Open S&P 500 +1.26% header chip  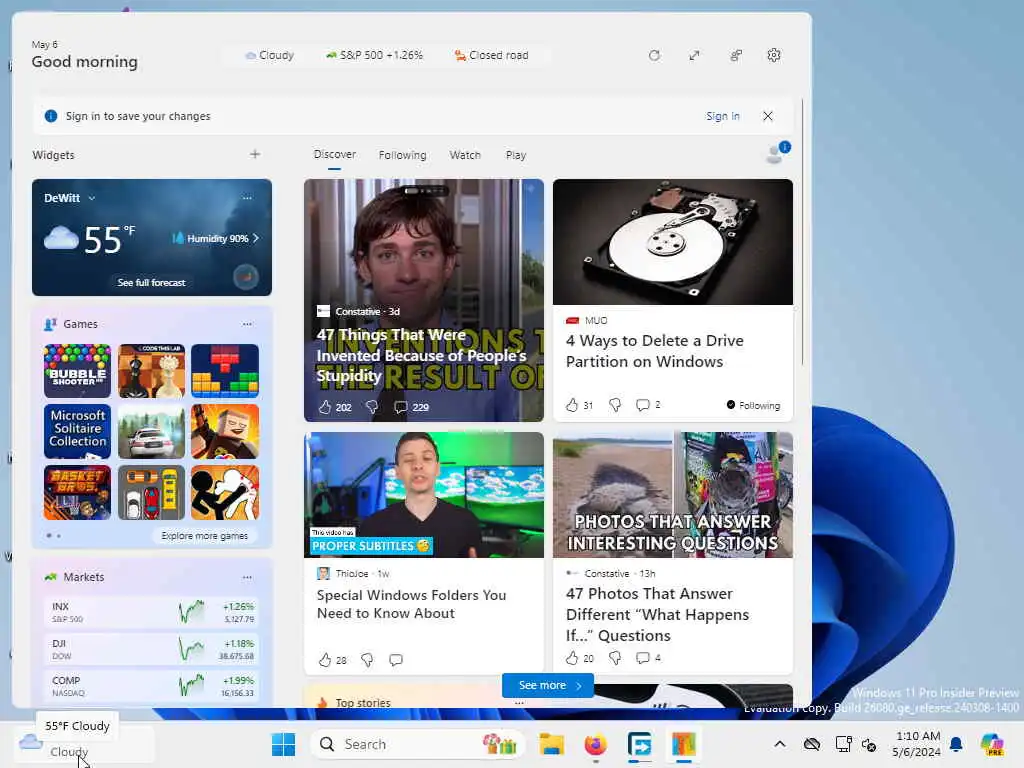(374, 56)
